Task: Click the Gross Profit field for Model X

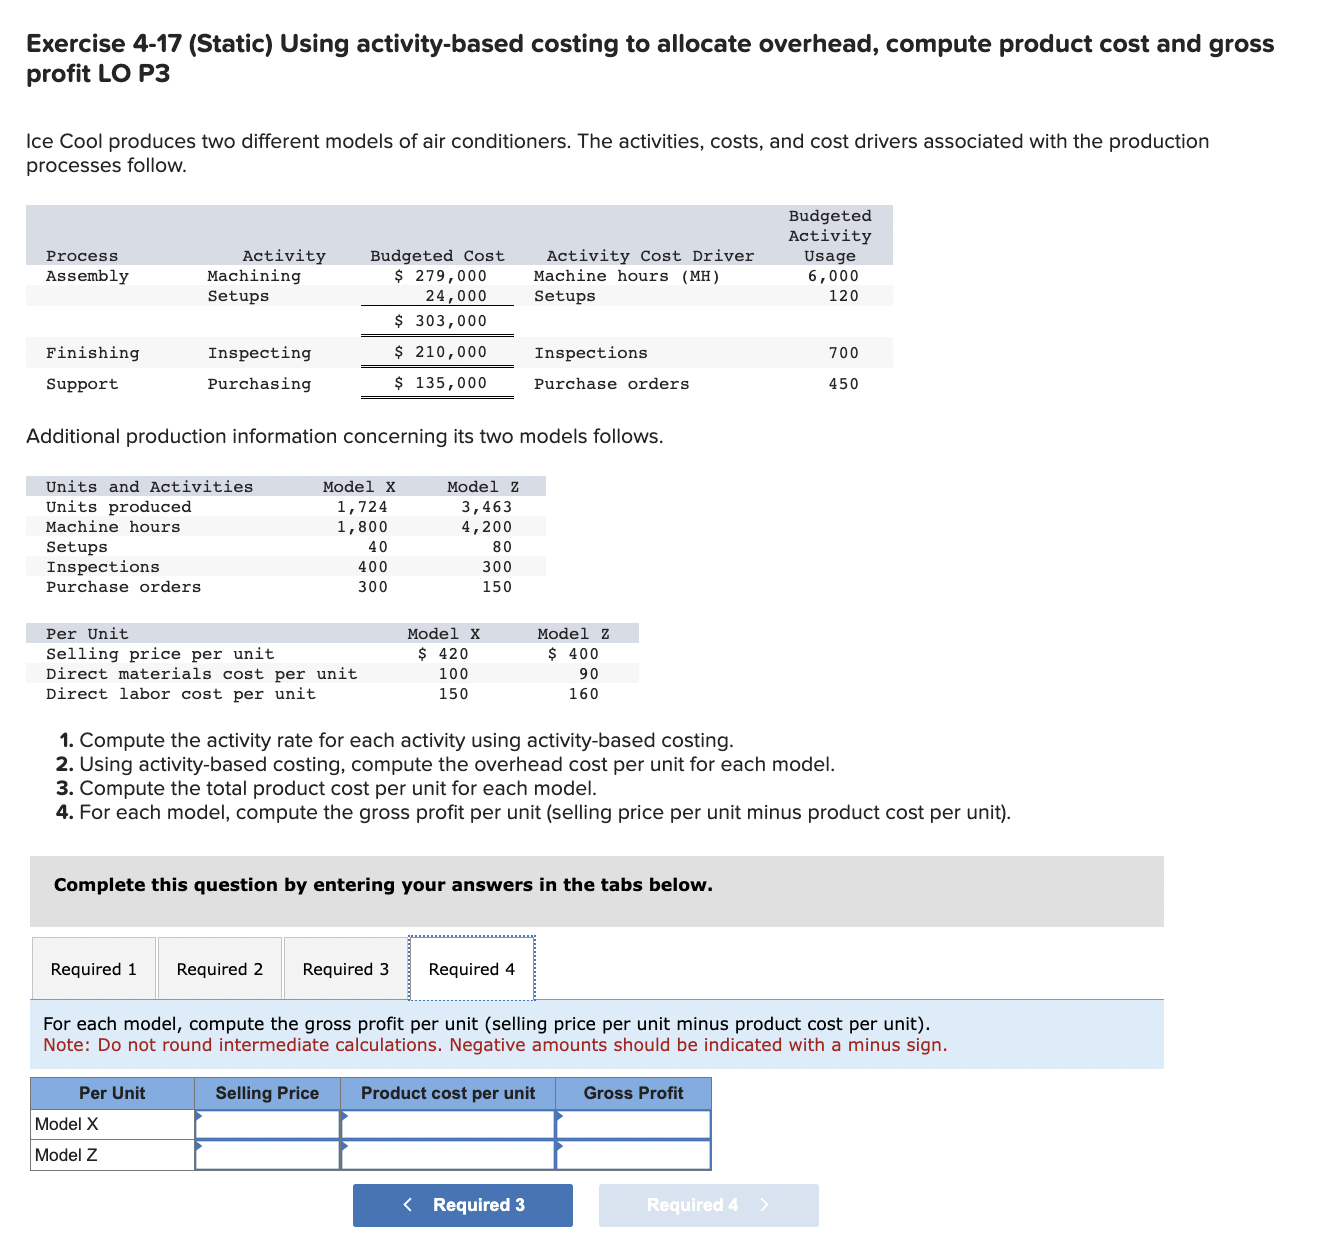Action: (633, 1123)
